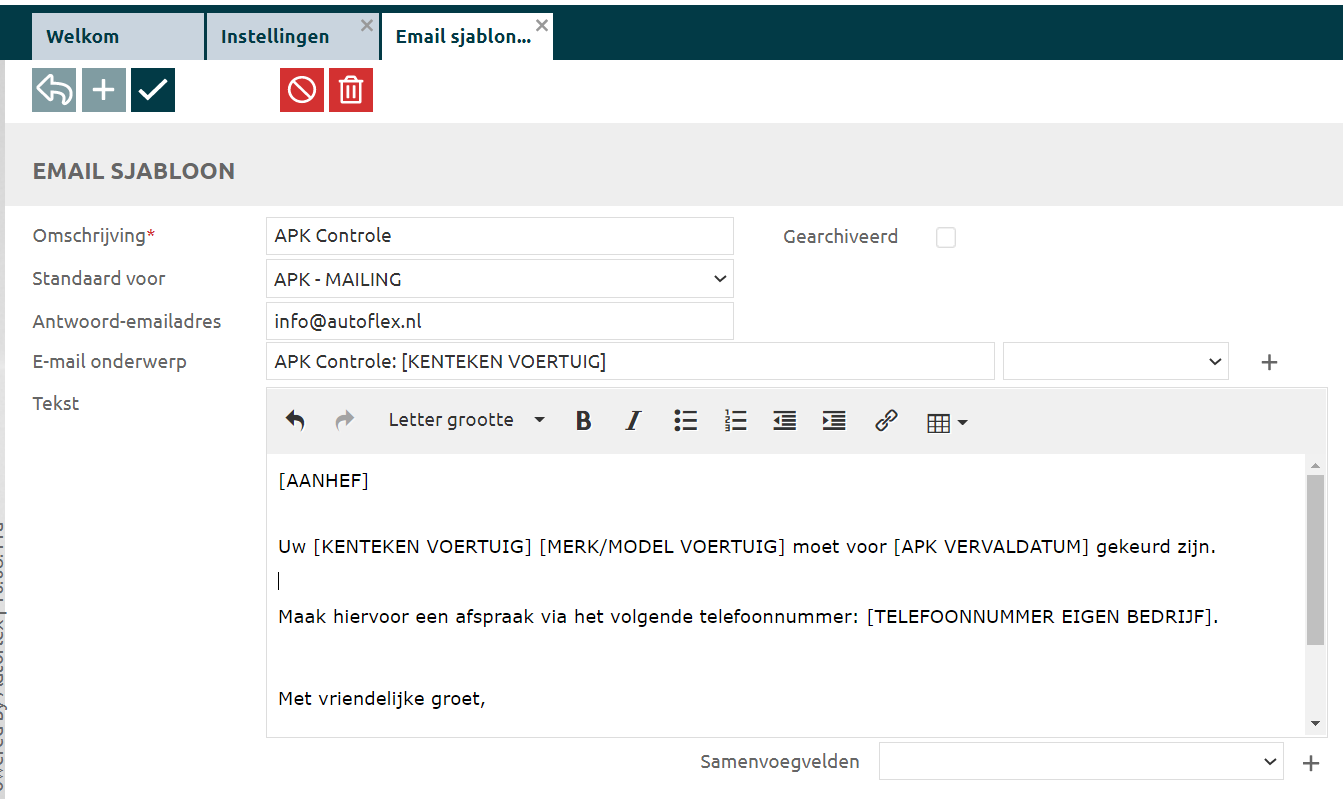Viewport: 1343px width, 799px height.
Task: Click the back arrow toolbar button
Action: [x=54, y=90]
